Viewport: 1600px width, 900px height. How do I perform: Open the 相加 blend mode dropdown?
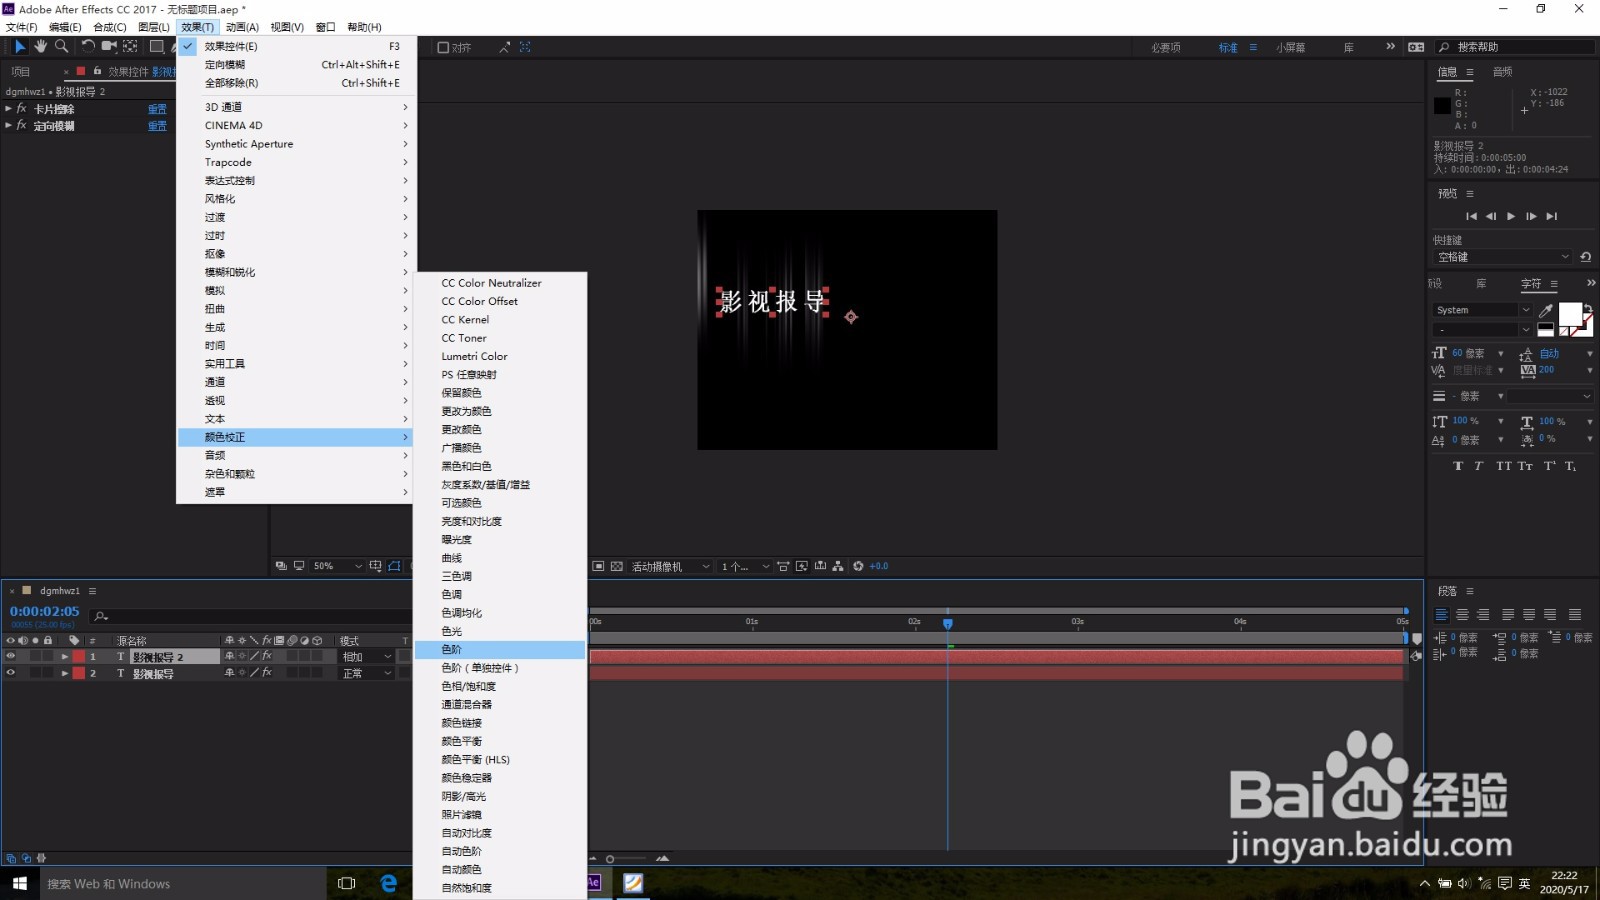click(367, 657)
